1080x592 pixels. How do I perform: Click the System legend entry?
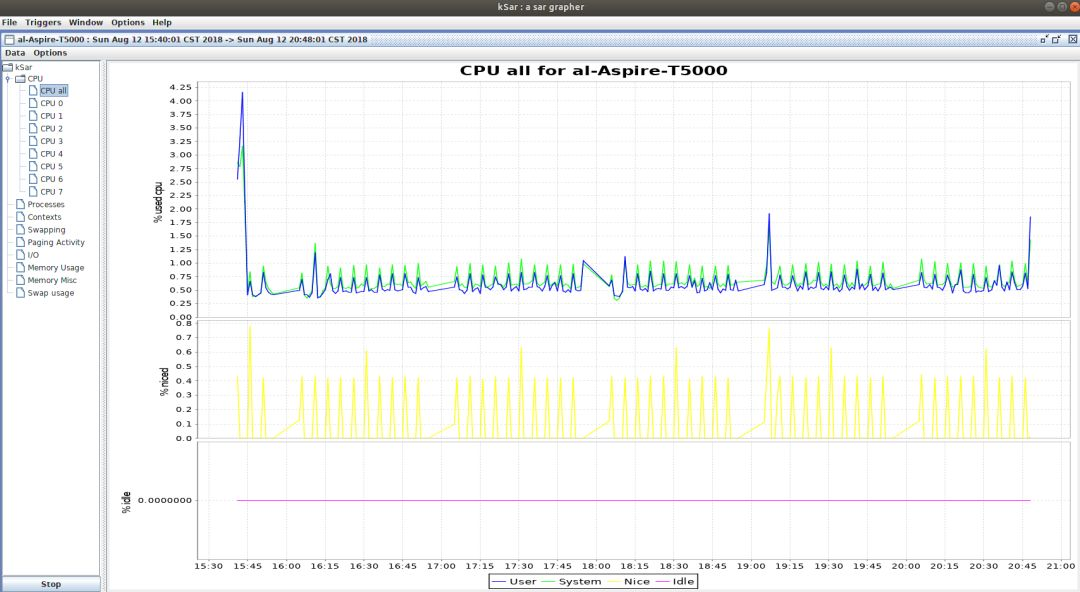571,582
